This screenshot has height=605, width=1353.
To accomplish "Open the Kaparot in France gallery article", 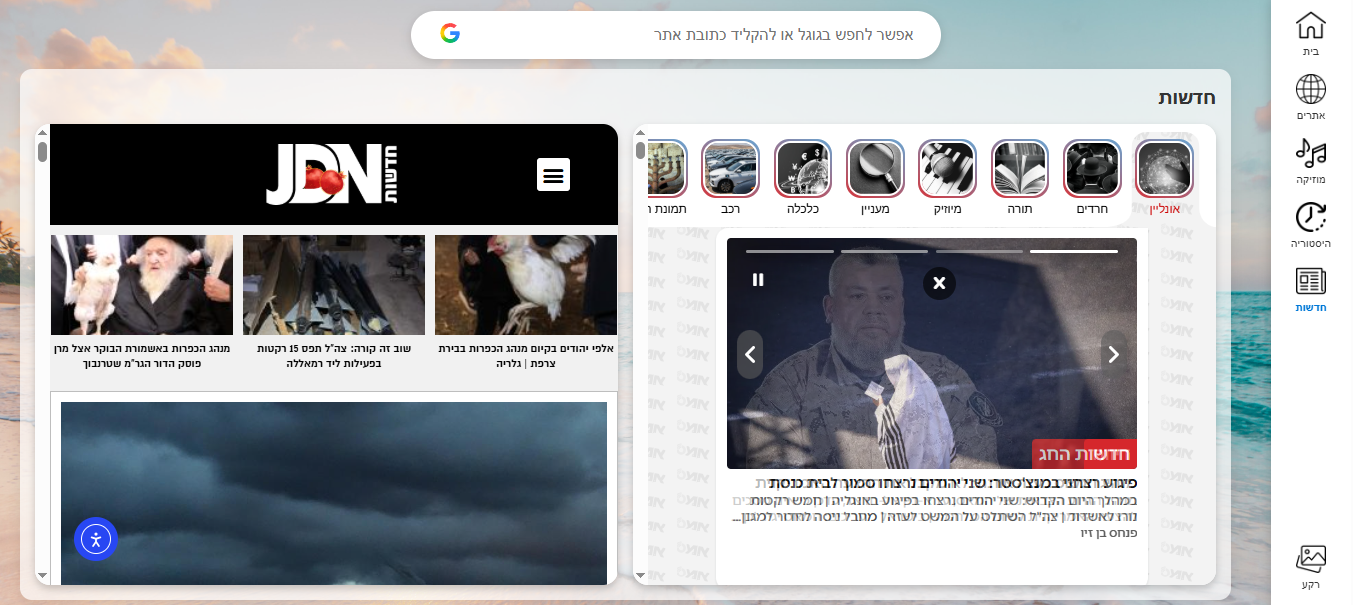I will pos(525,355).
